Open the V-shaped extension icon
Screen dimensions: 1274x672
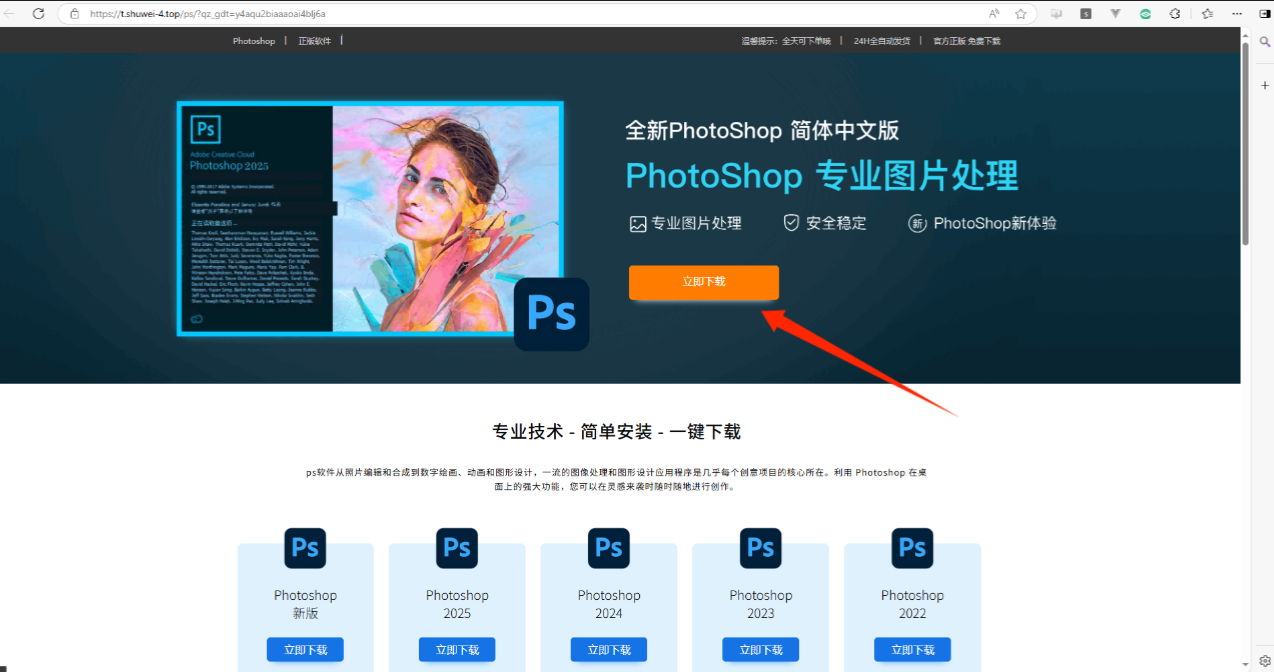tap(1116, 14)
